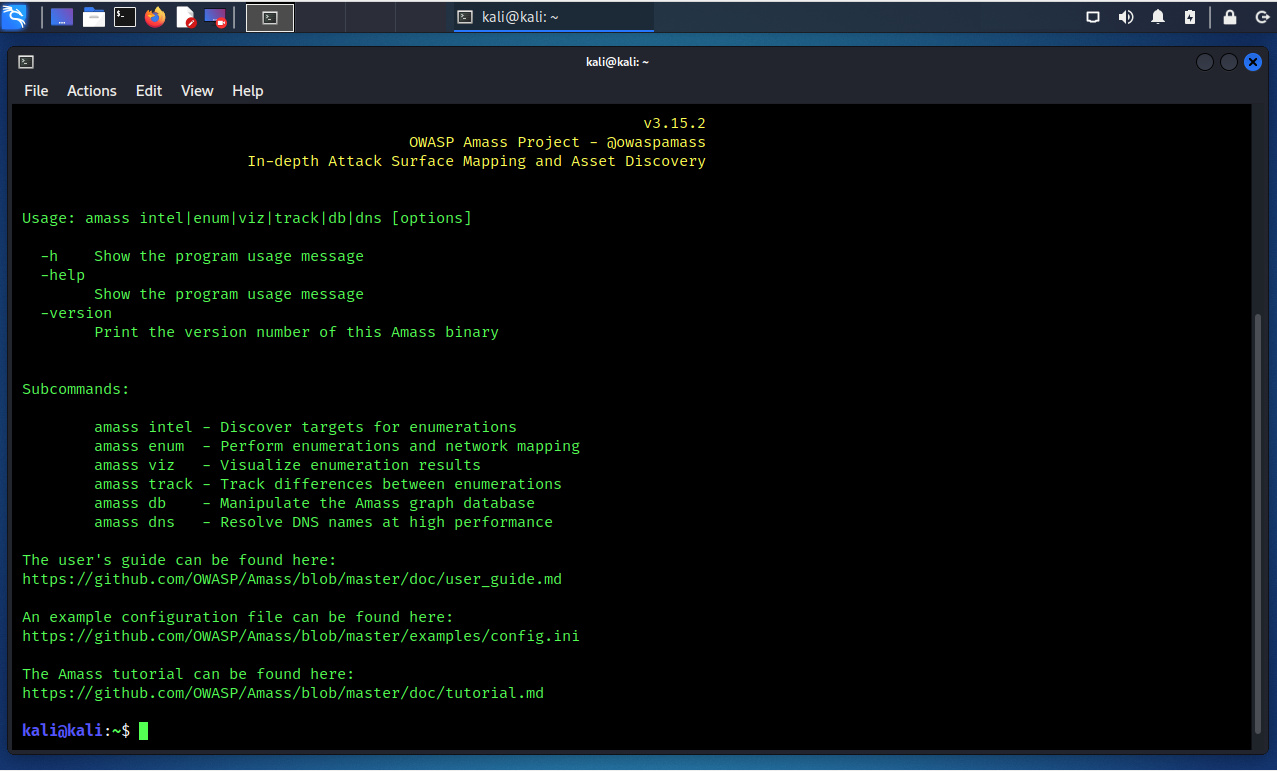
Task: Open the File menu in the terminal
Action: (x=36, y=91)
